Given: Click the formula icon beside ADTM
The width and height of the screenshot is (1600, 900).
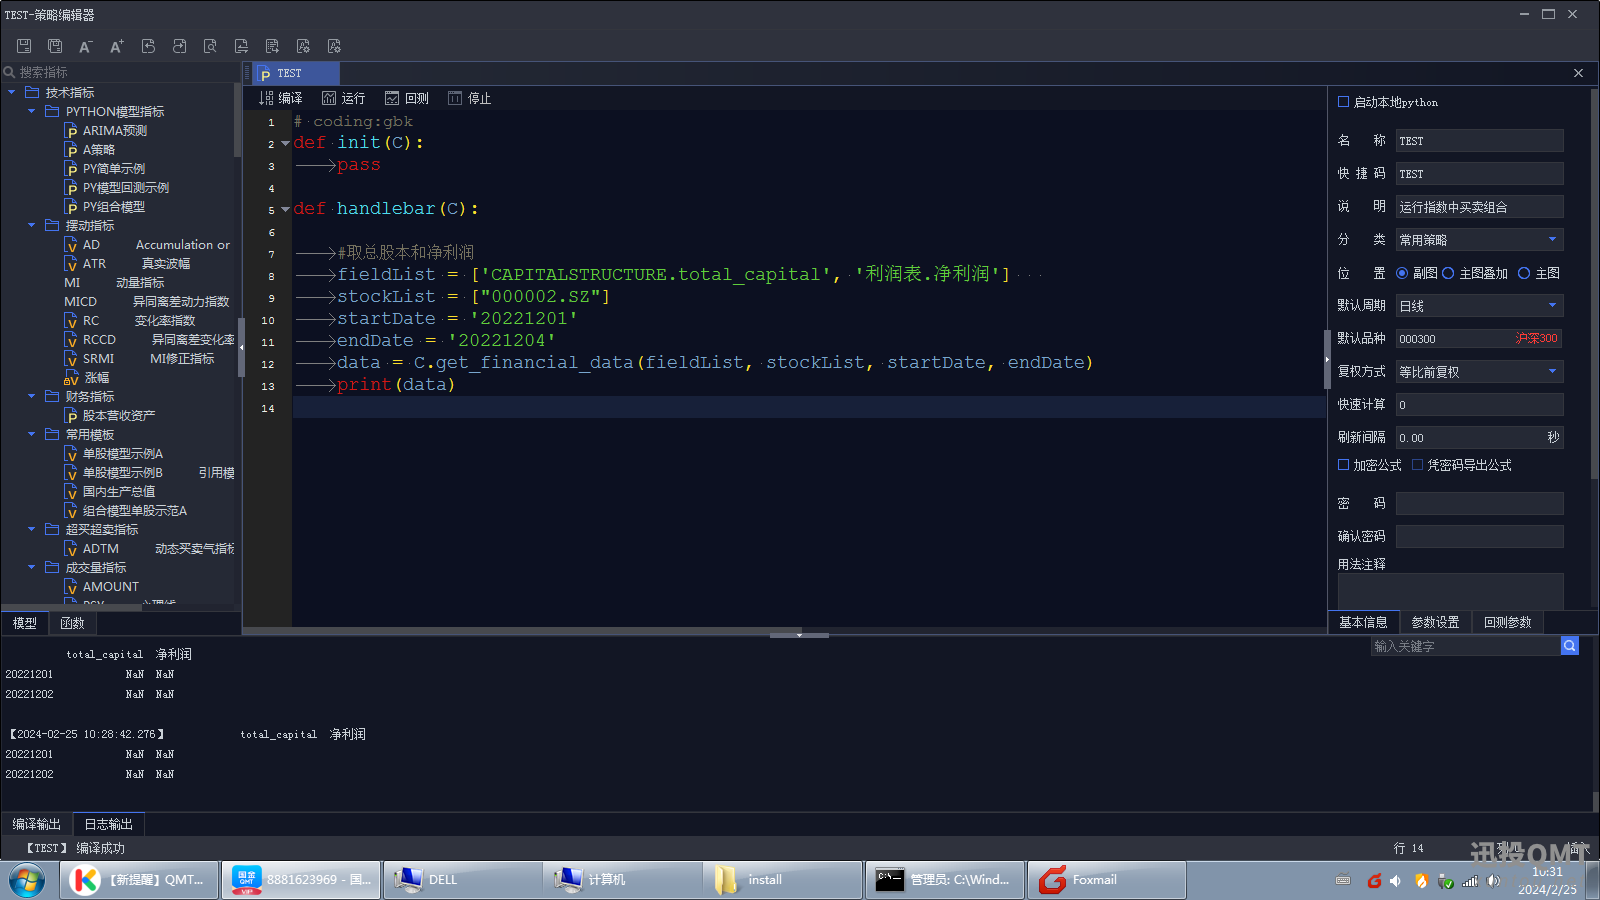Looking at the screenshot, I should click(x=71, y=549).
